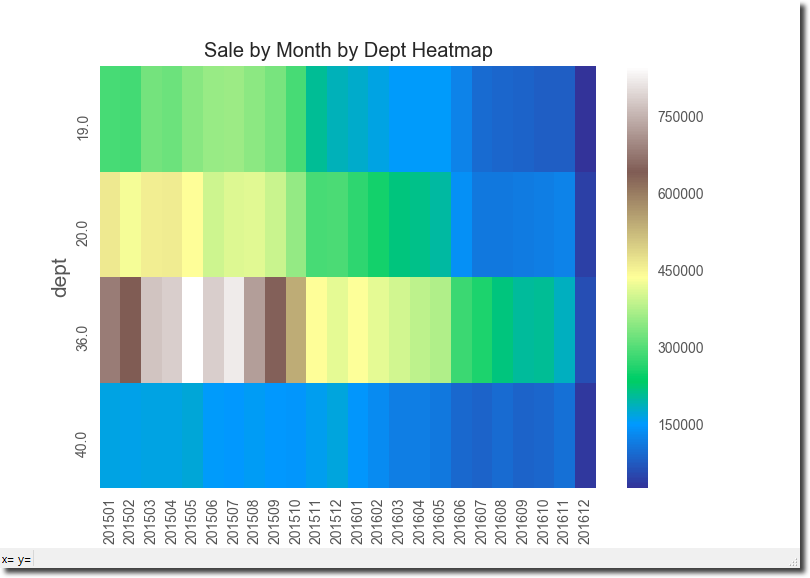The height and width of the screenshot is (578, 810).
Task: Click the 'Sale by Month by Dept Heatmap' title
Action: point(348,50)
